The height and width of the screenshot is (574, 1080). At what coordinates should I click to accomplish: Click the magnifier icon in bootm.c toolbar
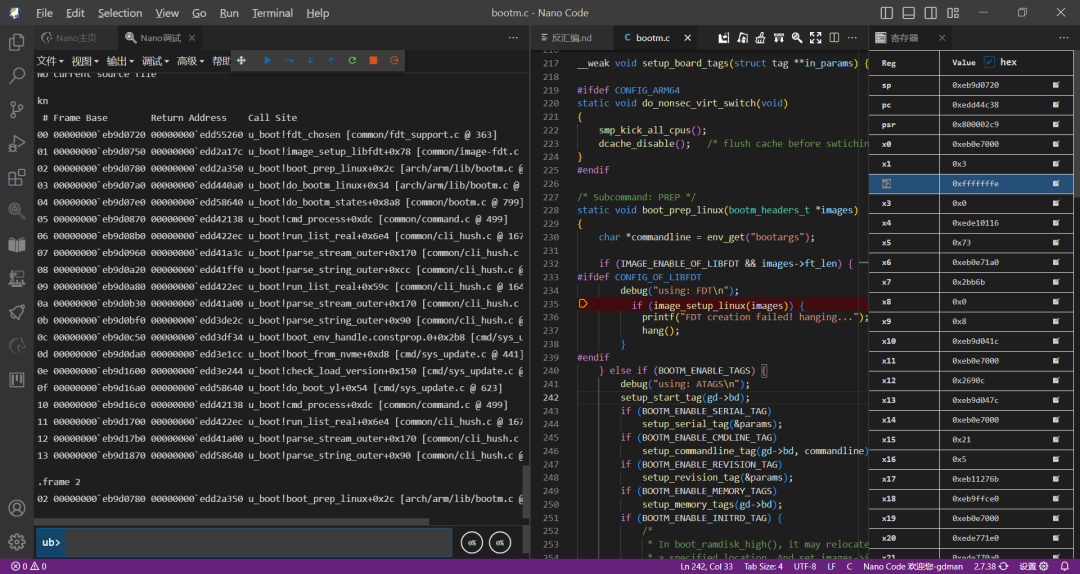tap(797, 38)
